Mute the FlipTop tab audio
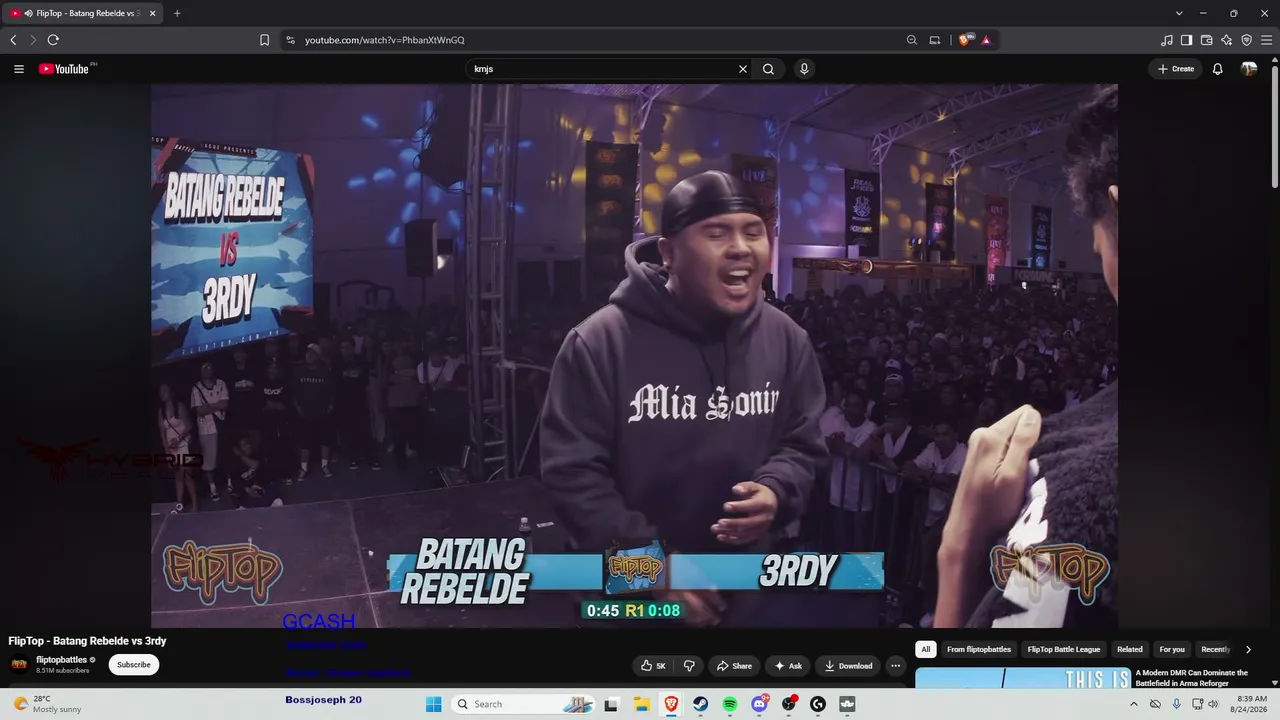This screenshot has width=1280, height=720. click(28, 13)
